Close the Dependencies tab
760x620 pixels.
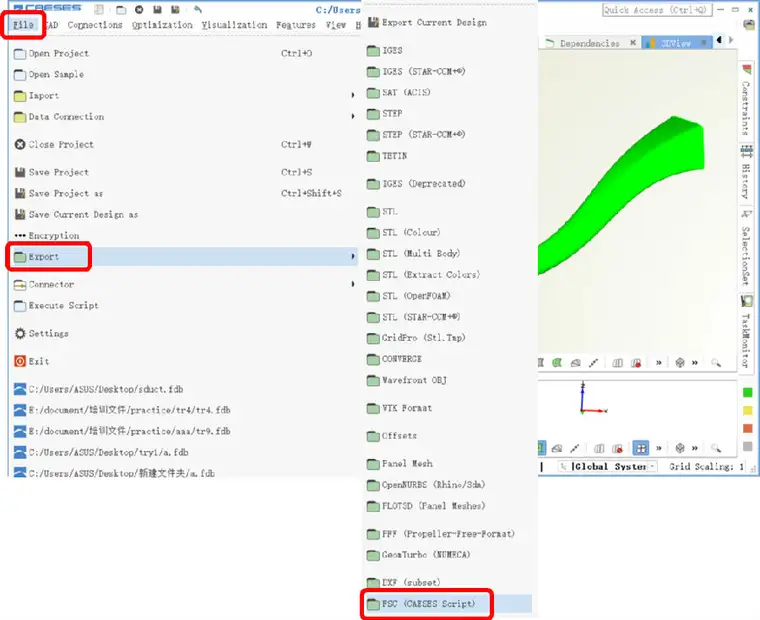coord(633,43)
